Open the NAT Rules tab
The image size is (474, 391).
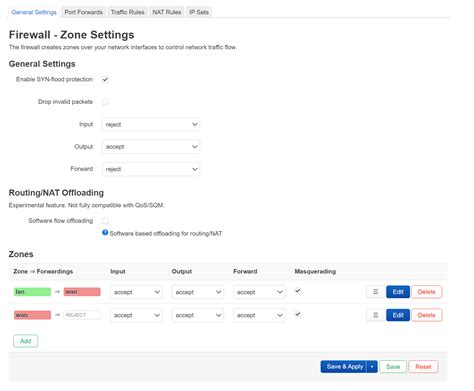pyautogui.click(x=167, y=12)
